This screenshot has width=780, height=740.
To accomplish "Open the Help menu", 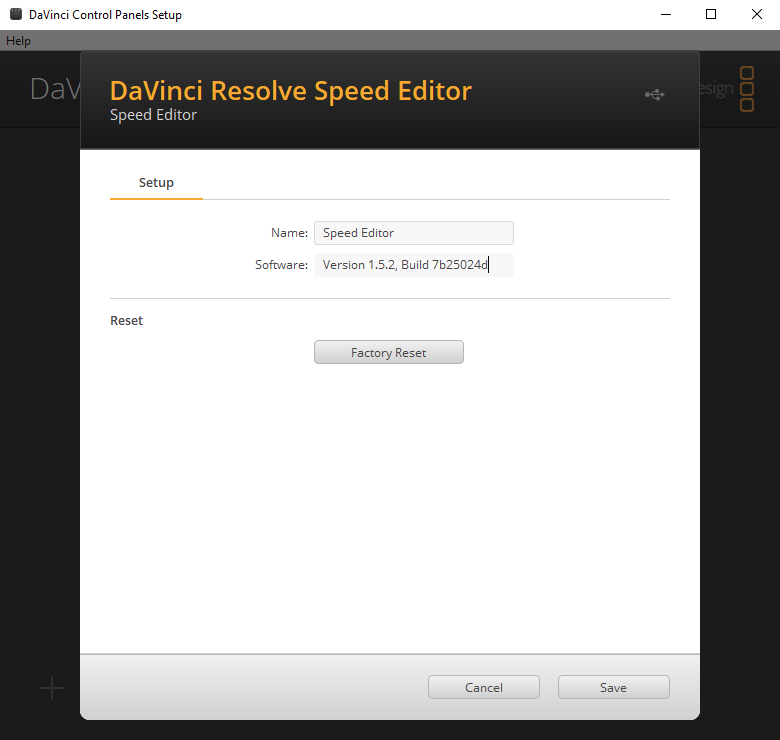I will (x=19, y=41).
